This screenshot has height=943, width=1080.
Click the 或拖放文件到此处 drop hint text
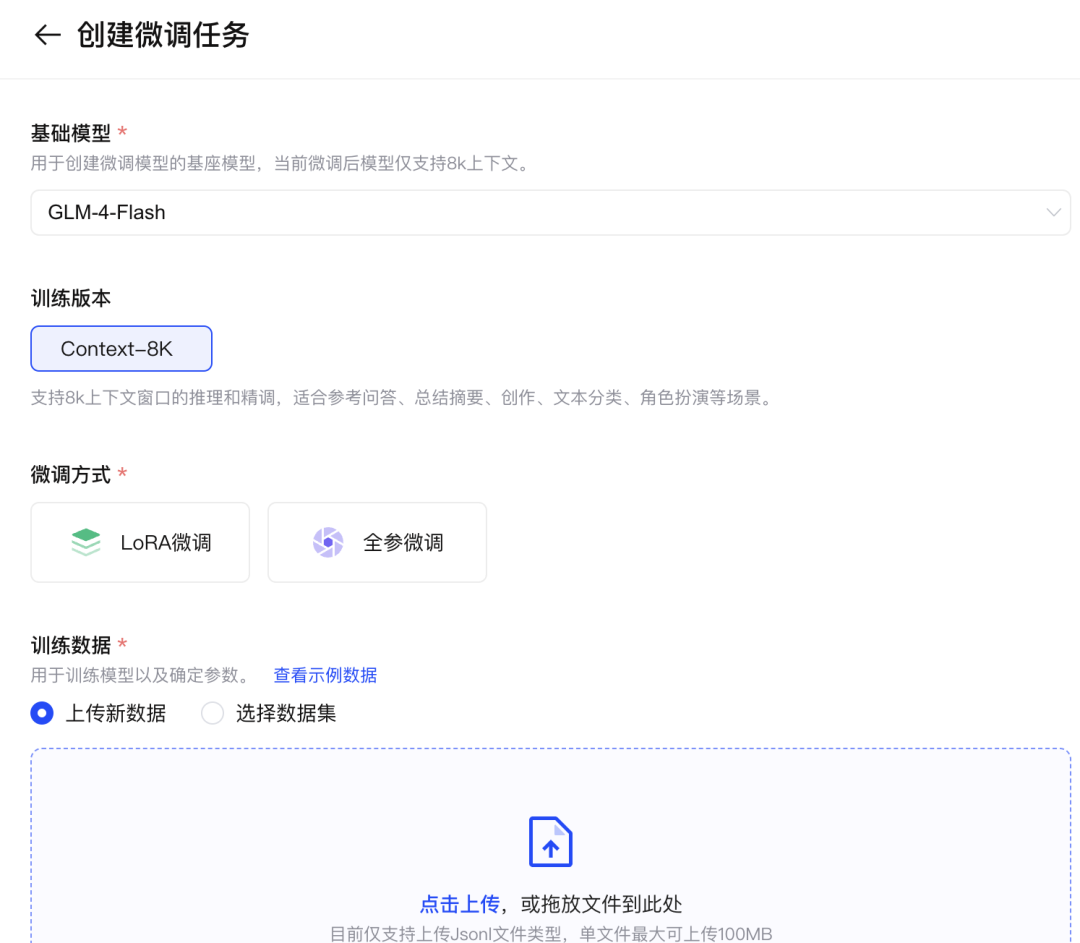(x=601, y=904)
